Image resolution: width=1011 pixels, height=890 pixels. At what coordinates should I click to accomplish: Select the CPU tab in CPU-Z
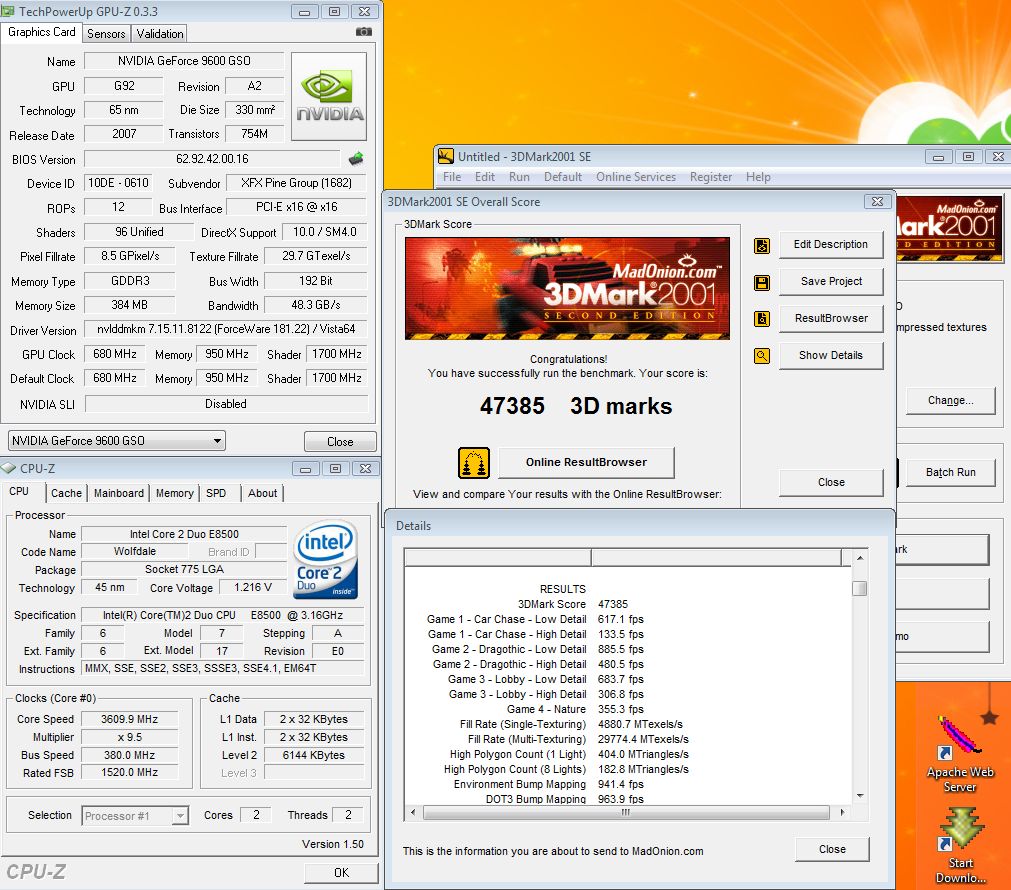tap(19, 491)
